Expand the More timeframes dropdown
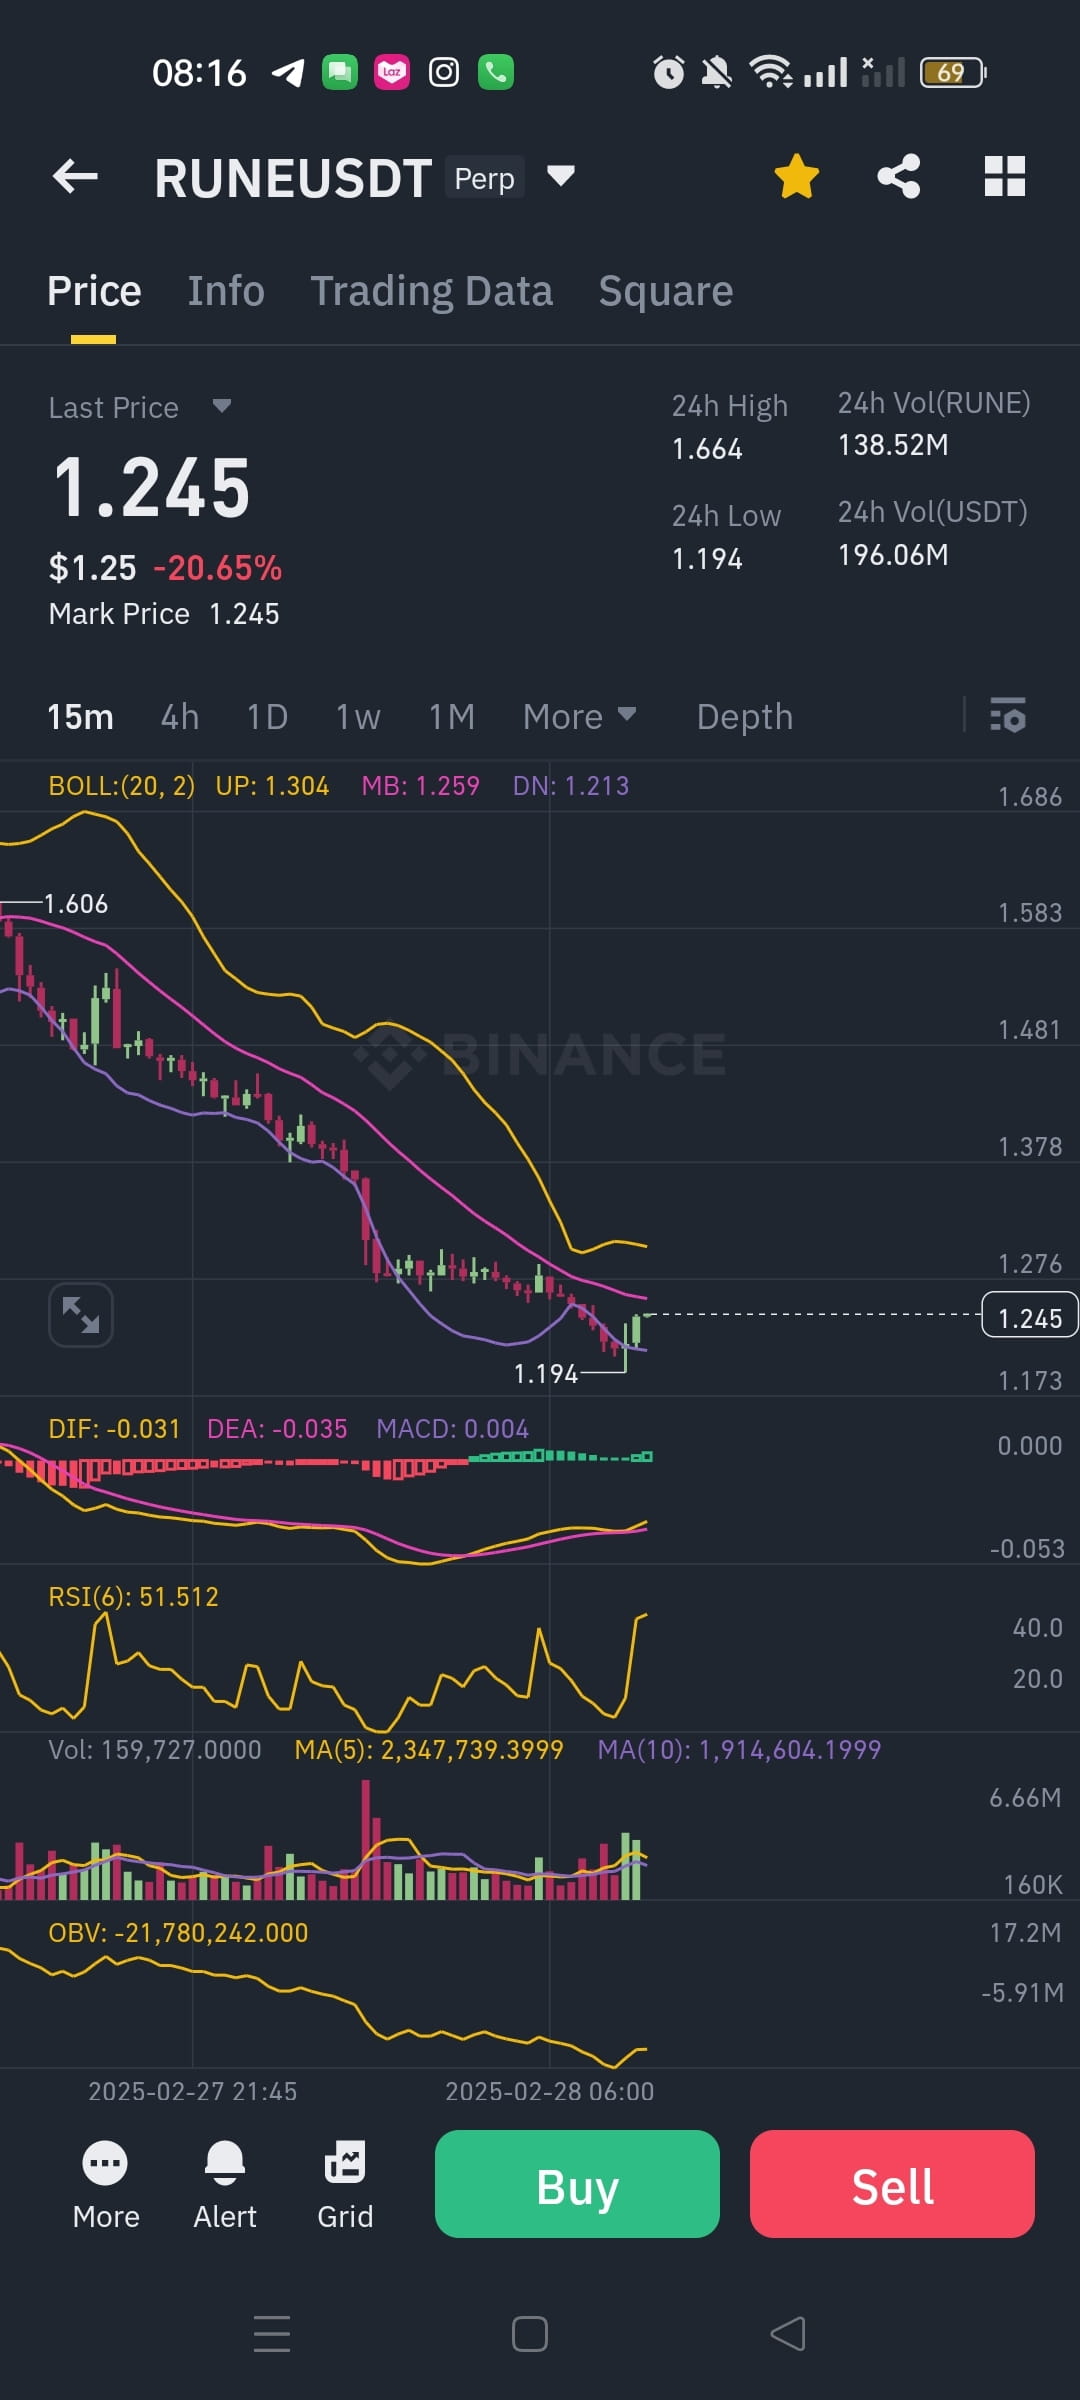The image size is (1080, 2400). click(x=580, y=717)
